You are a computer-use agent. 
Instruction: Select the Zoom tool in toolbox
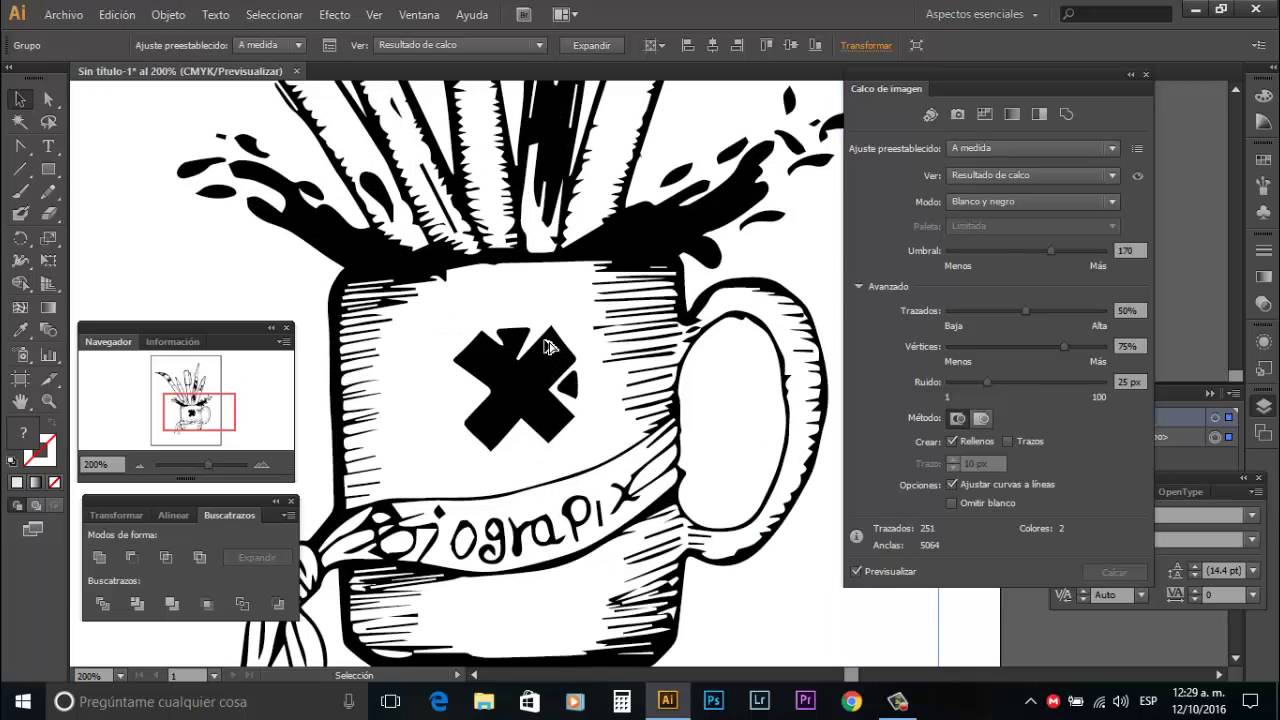point(48,401)
